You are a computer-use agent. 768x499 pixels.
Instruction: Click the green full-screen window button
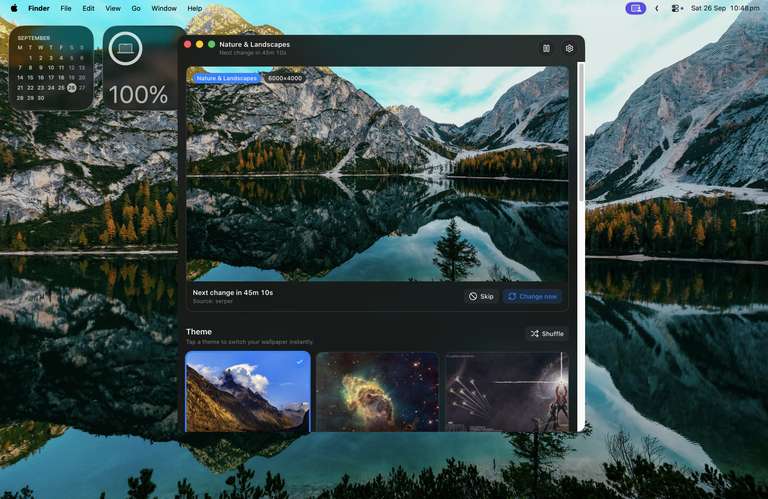click(212, 44)
